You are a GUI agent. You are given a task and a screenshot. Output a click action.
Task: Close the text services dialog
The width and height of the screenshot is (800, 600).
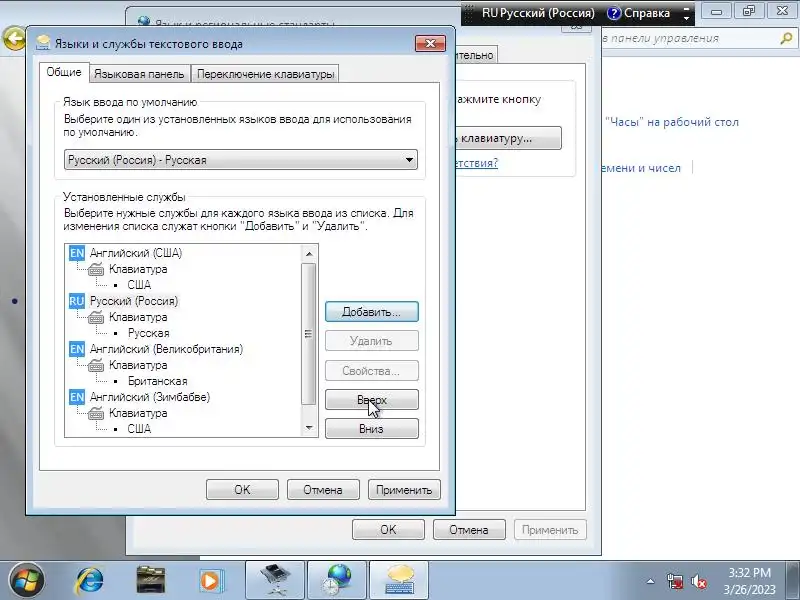[x=430, y=43]
